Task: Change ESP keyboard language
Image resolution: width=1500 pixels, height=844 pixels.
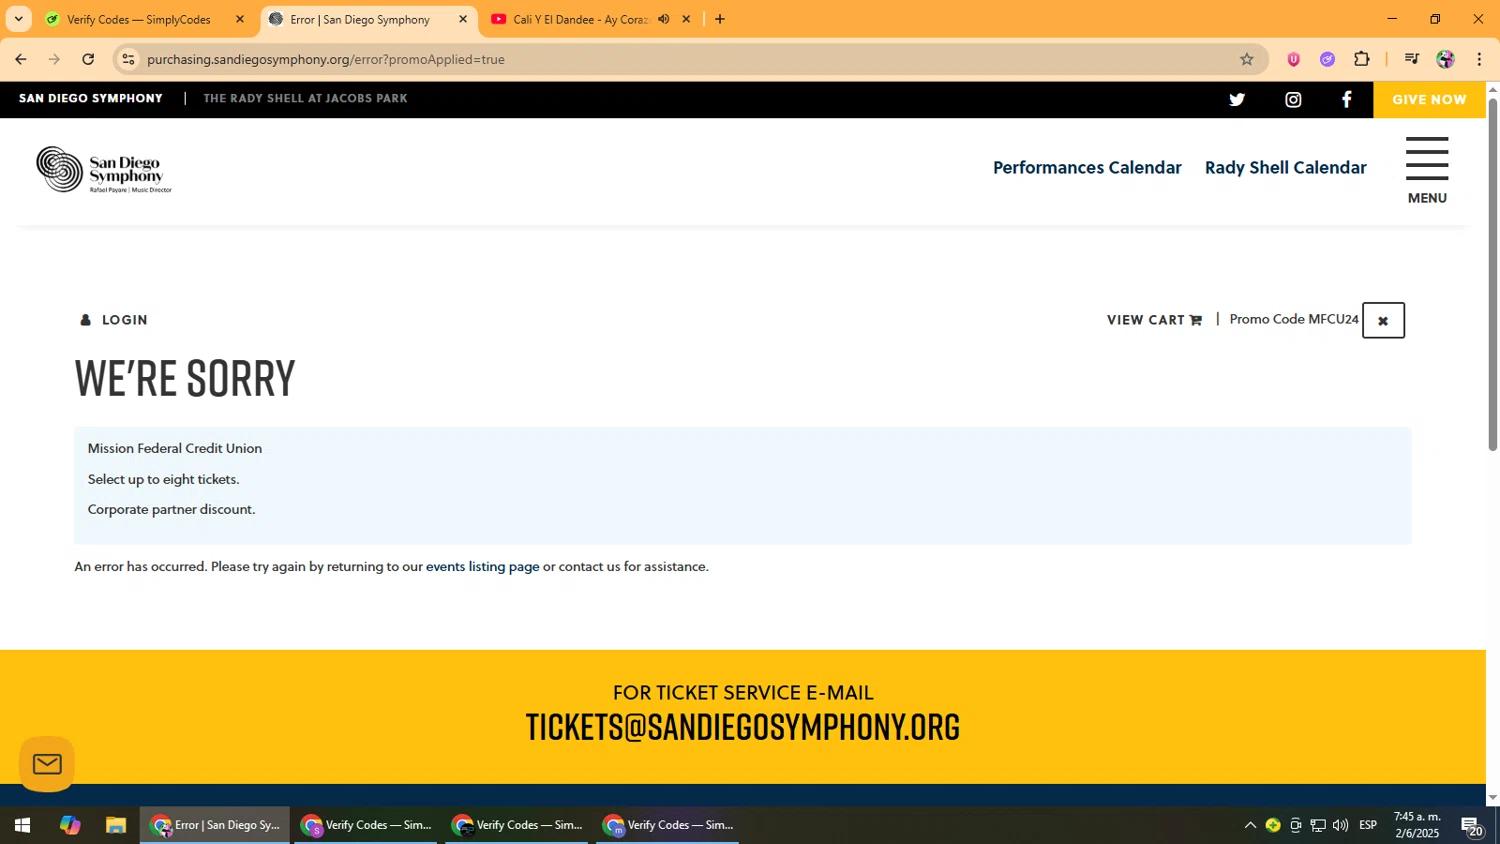Action: 1368,825
